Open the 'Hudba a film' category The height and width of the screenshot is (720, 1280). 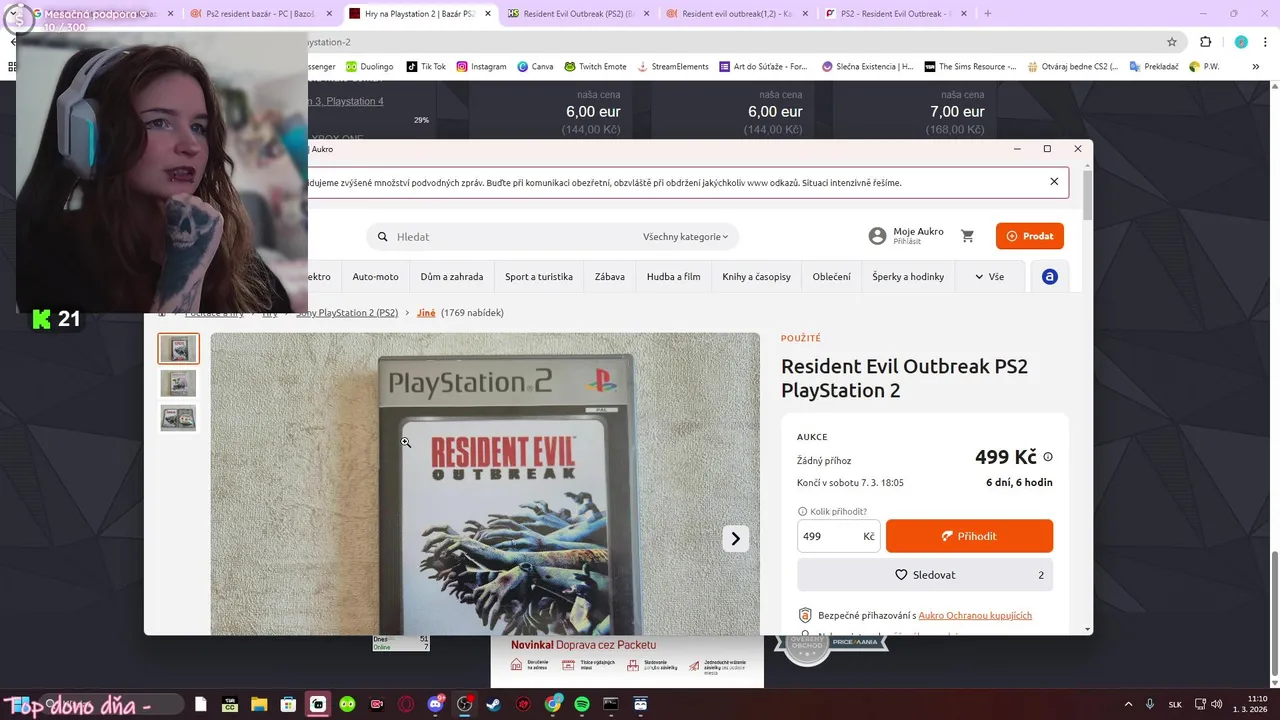(674, 277)
